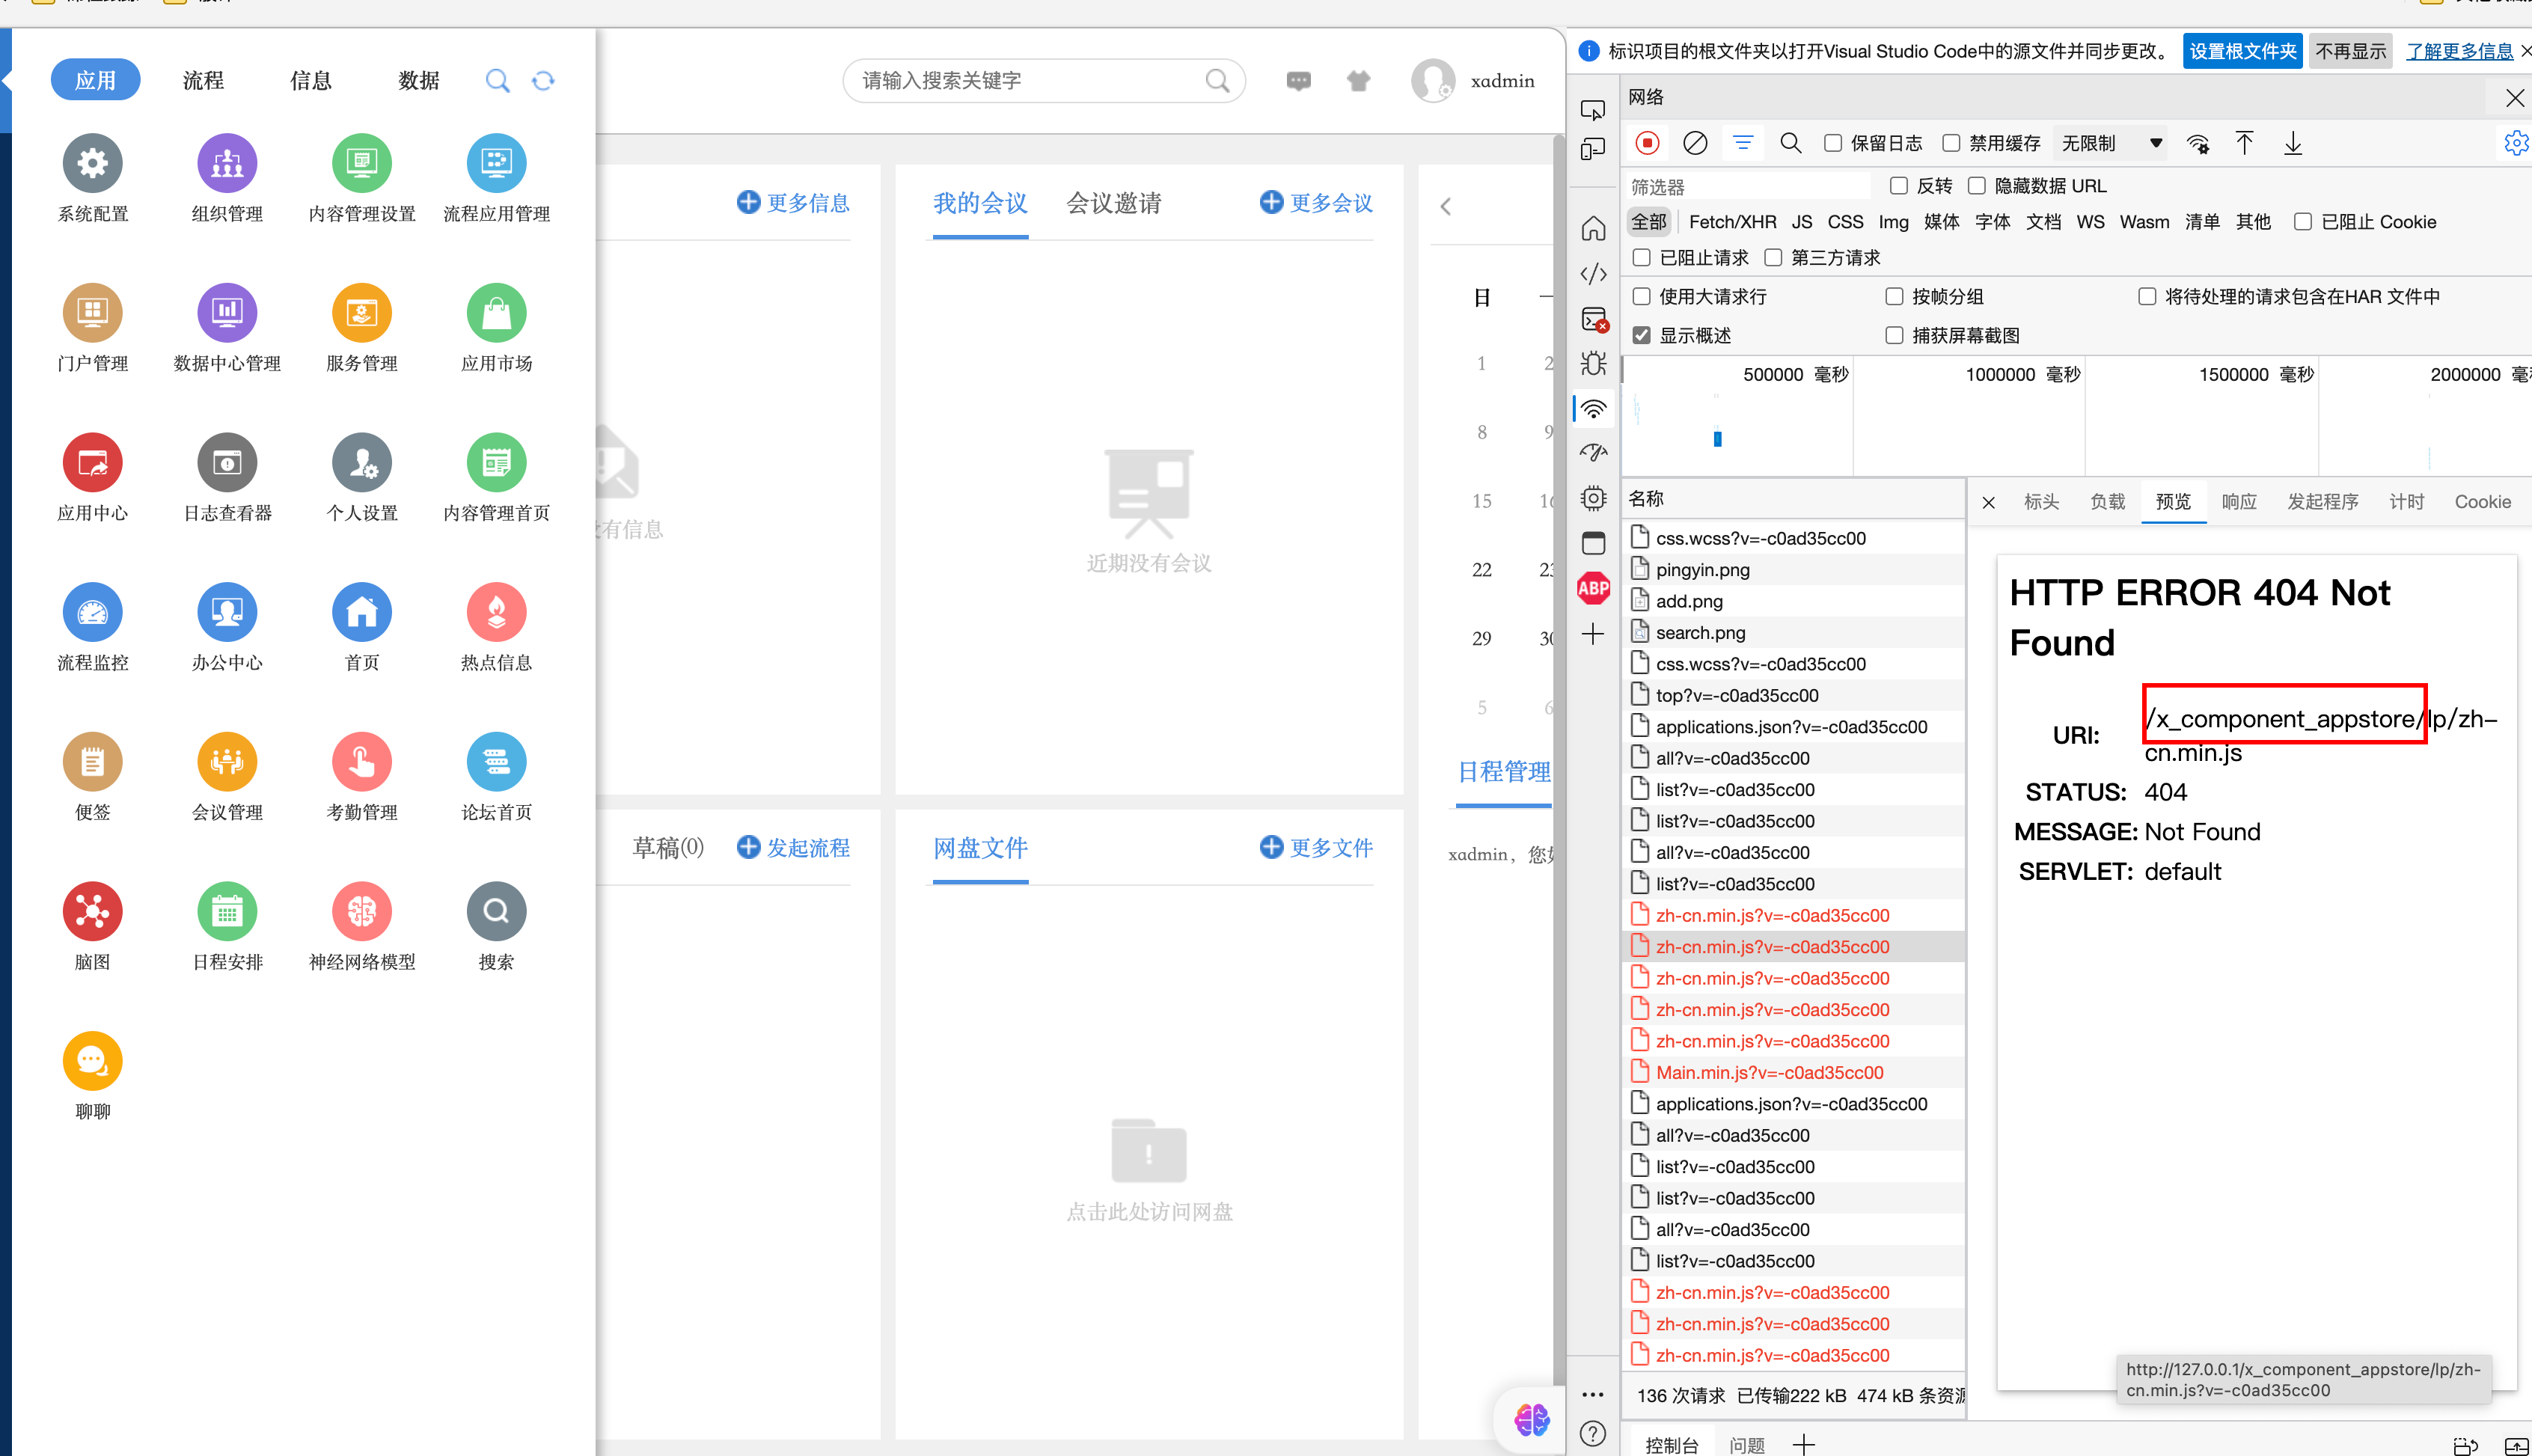Collapse calendar with the left chevron

[x=1445, y=206]
